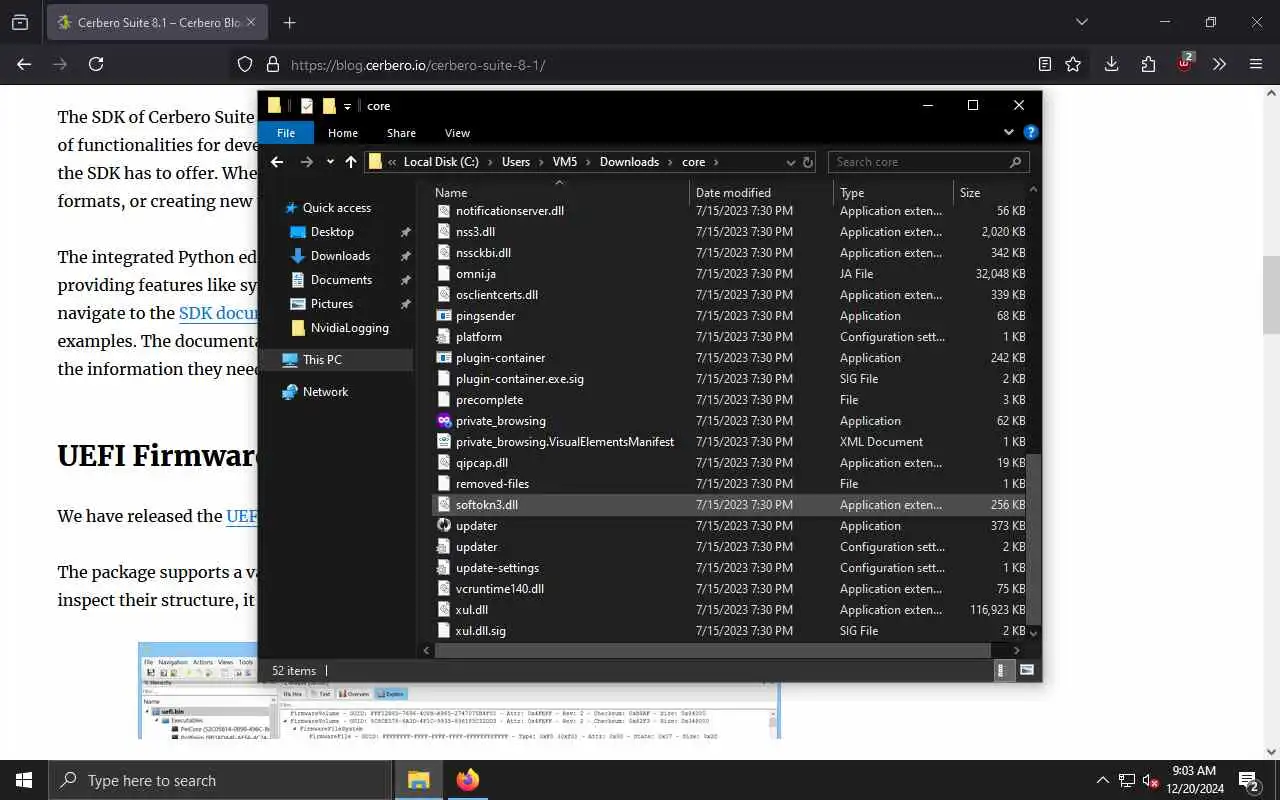
Task: Sort files by Type column
Action: coord(894,192)
